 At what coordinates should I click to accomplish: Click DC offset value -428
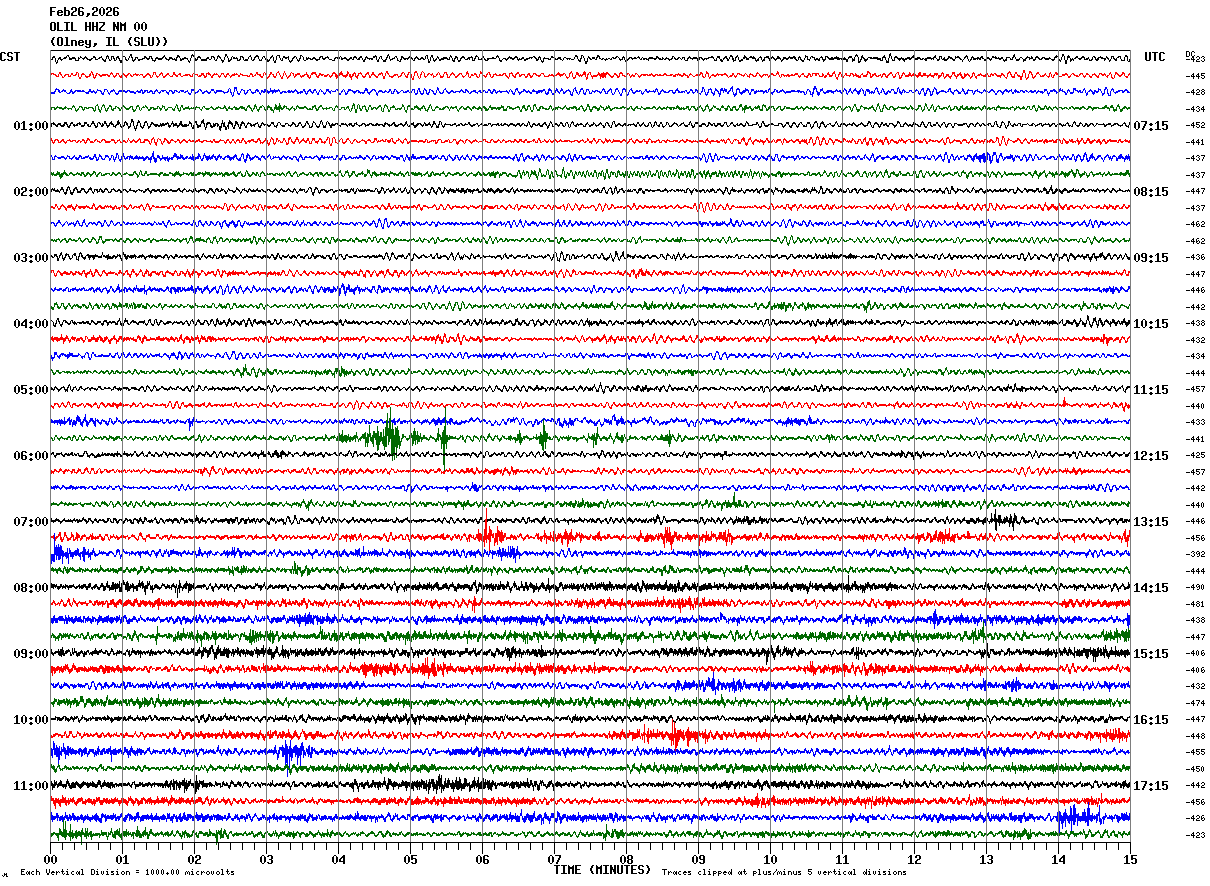coord(1195,92)
